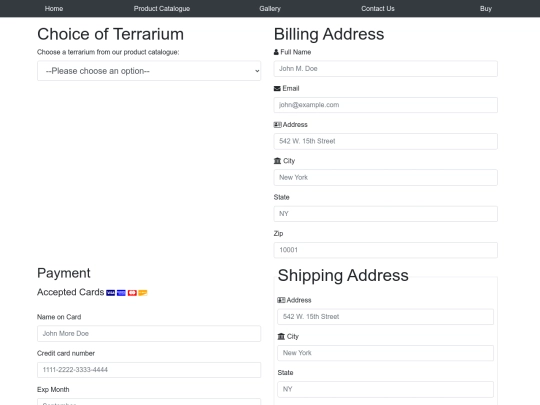Click the envelope icon beside Email
This screenshot has width=540, height=405.
click(277, 89)
